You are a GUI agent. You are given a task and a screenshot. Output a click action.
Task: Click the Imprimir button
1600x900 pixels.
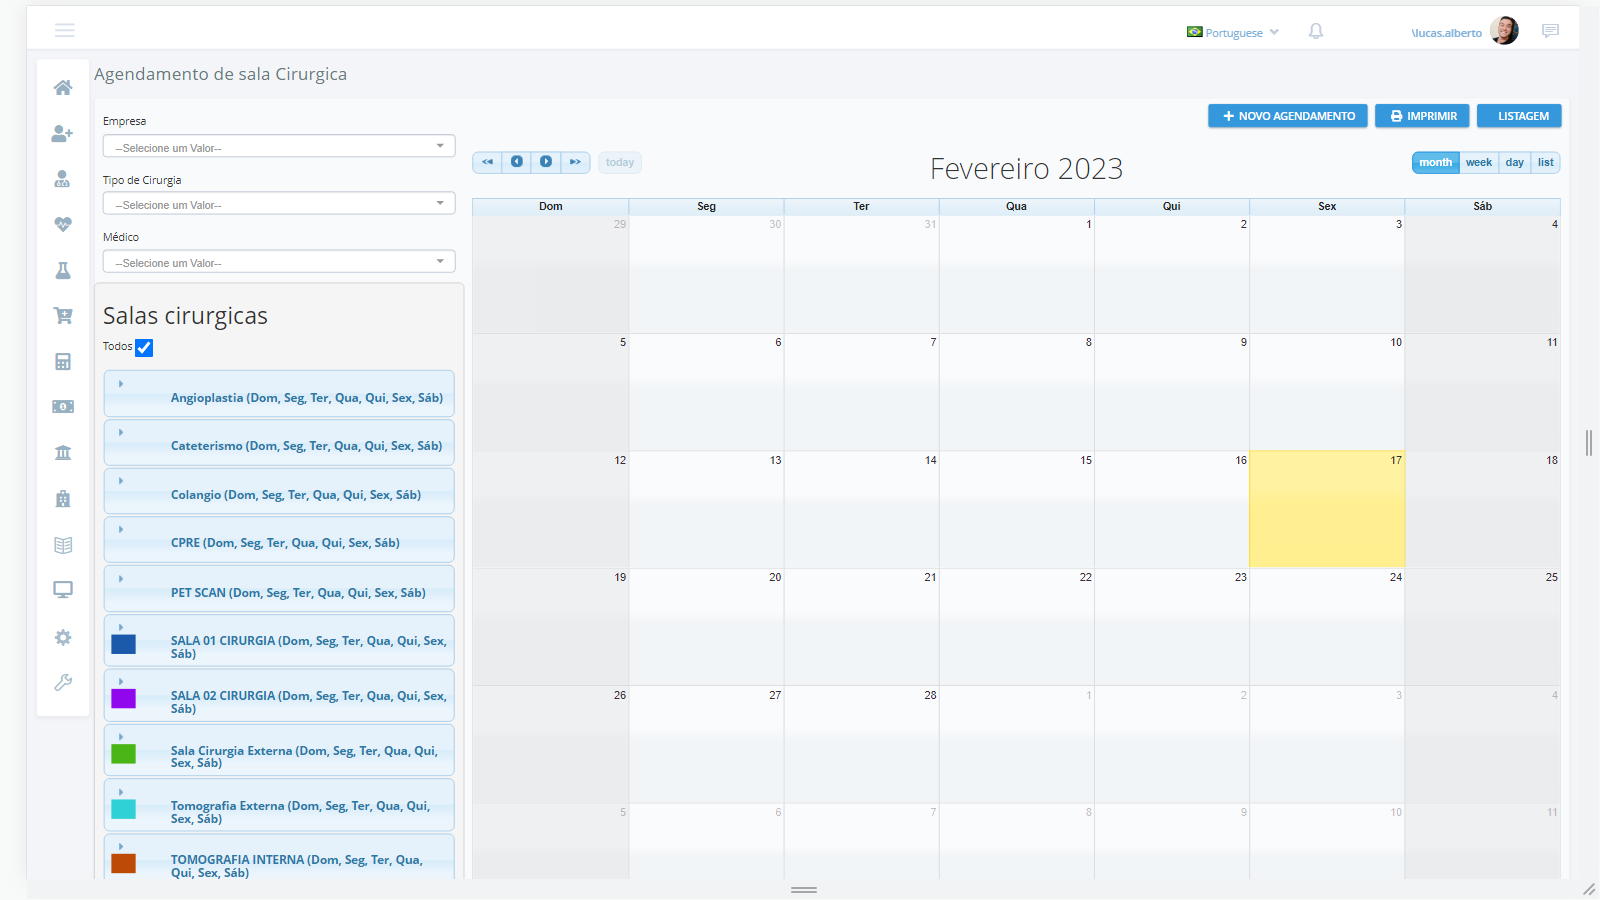pos(1422,116)
